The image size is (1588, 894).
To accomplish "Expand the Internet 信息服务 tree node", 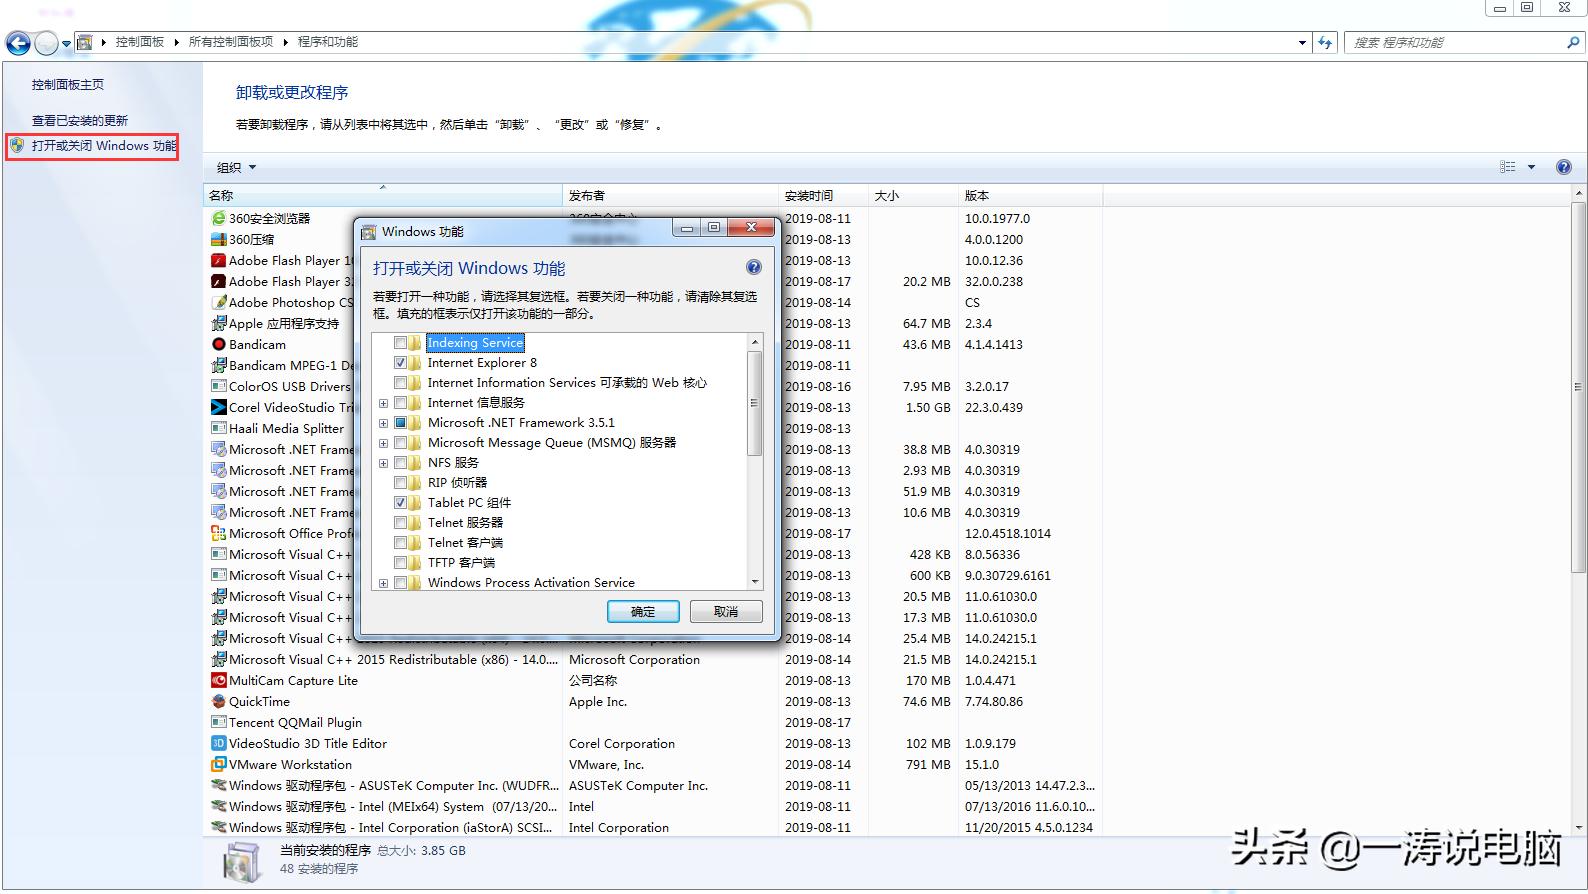I will point(383,403).
